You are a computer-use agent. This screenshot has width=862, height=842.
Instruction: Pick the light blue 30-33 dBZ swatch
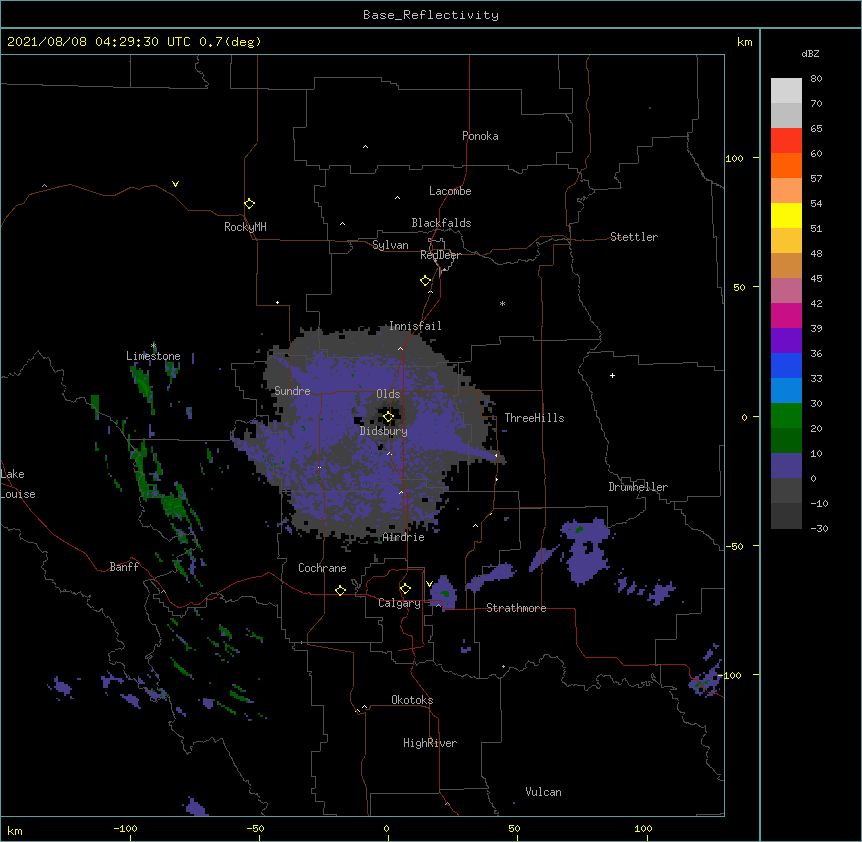pos(786,390)
